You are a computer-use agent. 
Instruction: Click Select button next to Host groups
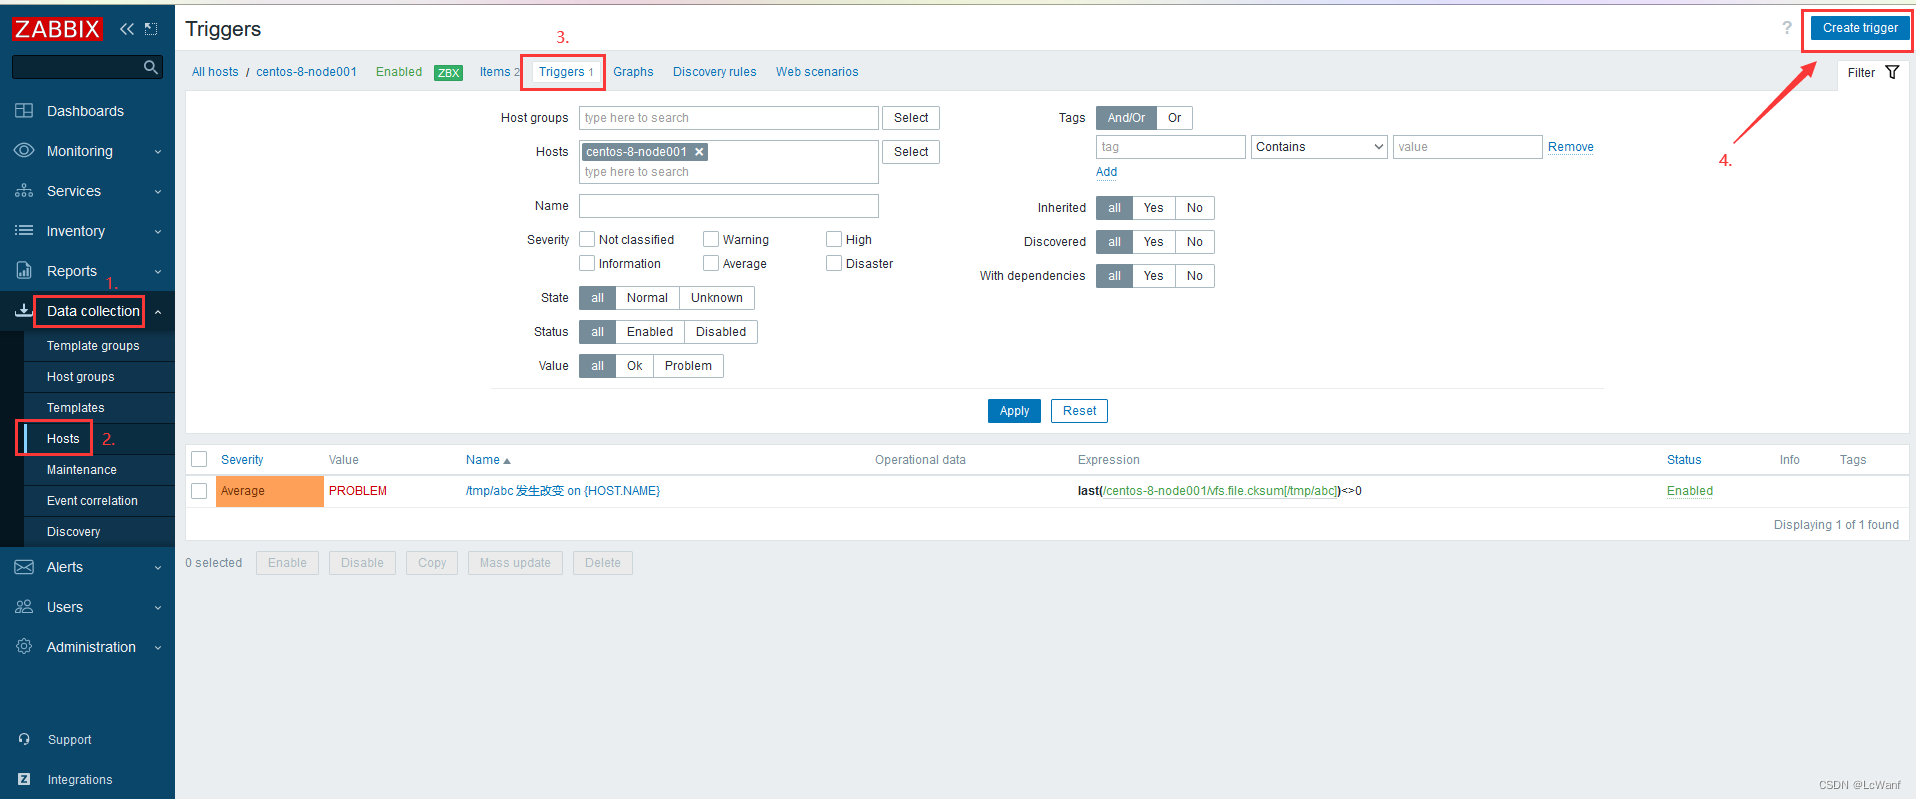coord(911,118)
